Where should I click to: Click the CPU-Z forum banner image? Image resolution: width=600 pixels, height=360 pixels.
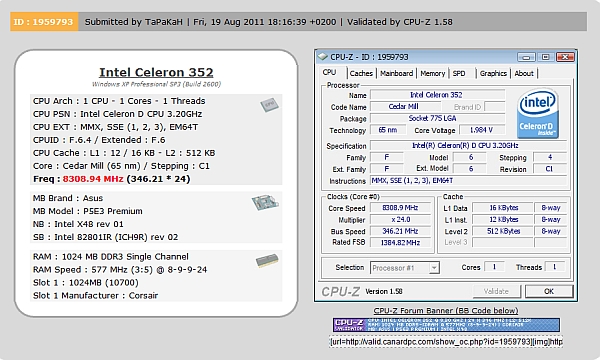coord(446,325)
